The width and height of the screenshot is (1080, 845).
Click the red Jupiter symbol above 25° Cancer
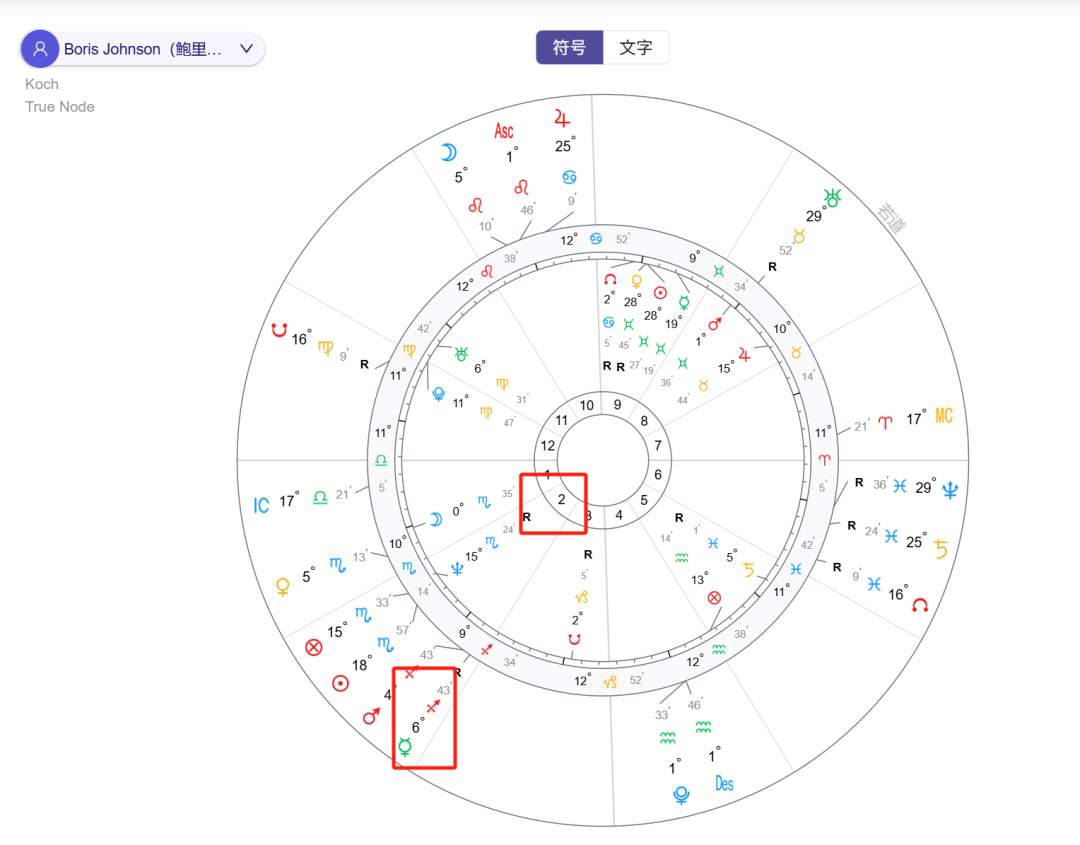(561, 117)
